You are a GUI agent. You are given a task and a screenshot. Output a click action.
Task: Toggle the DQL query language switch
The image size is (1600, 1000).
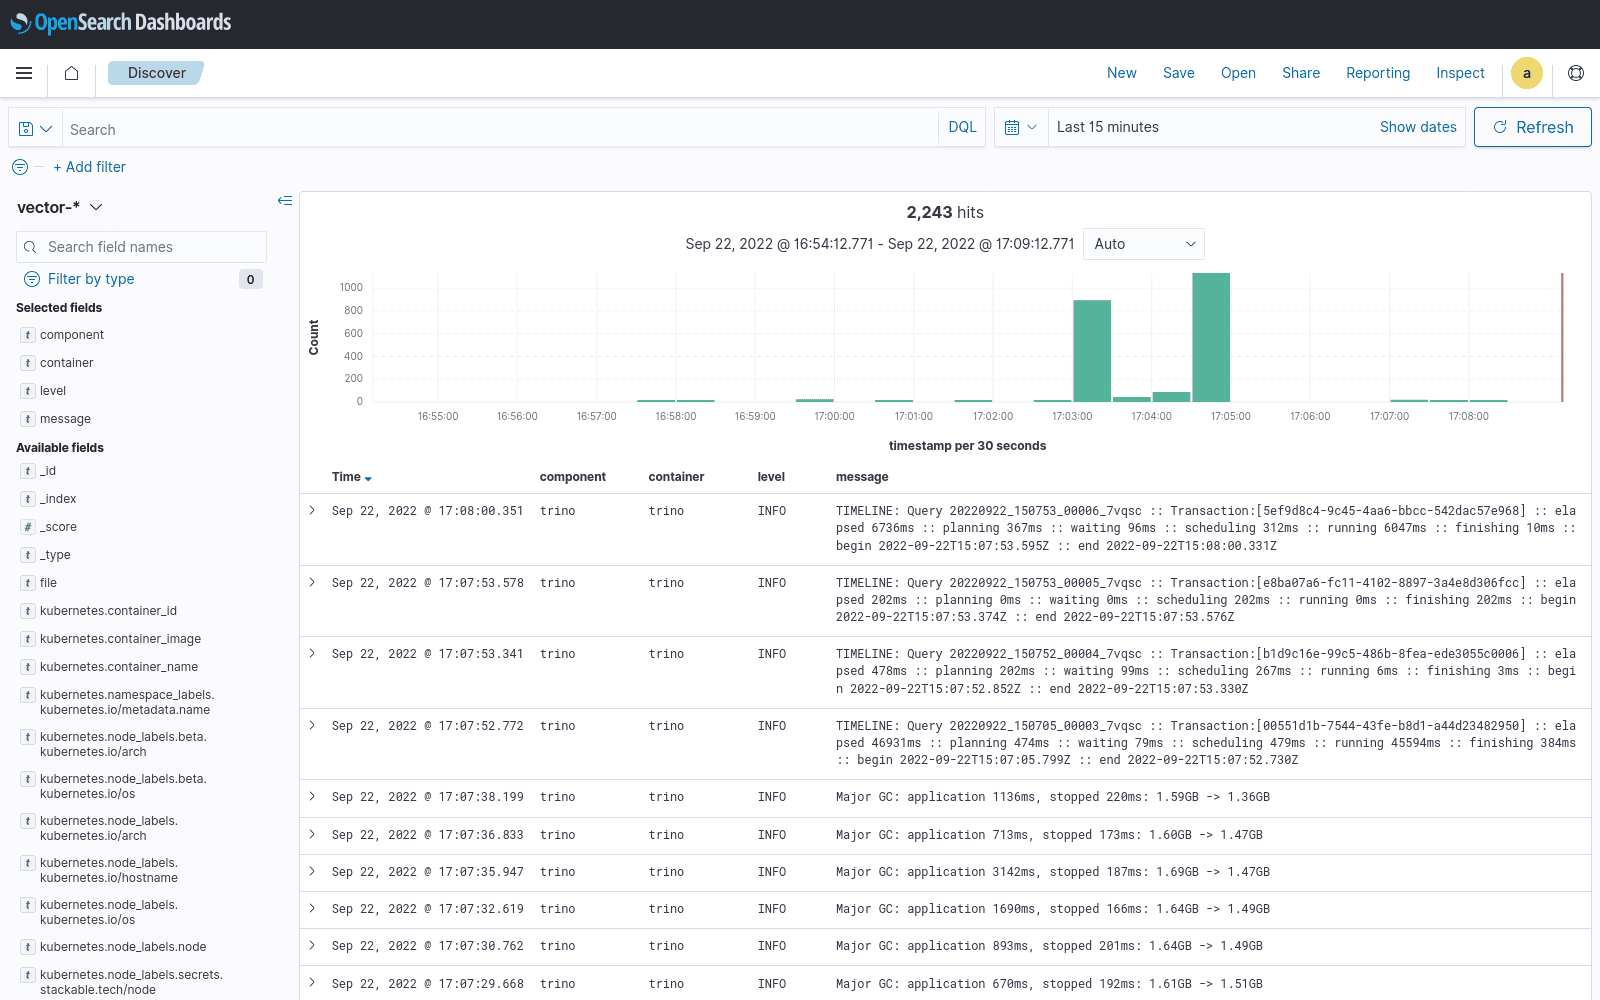961,127
